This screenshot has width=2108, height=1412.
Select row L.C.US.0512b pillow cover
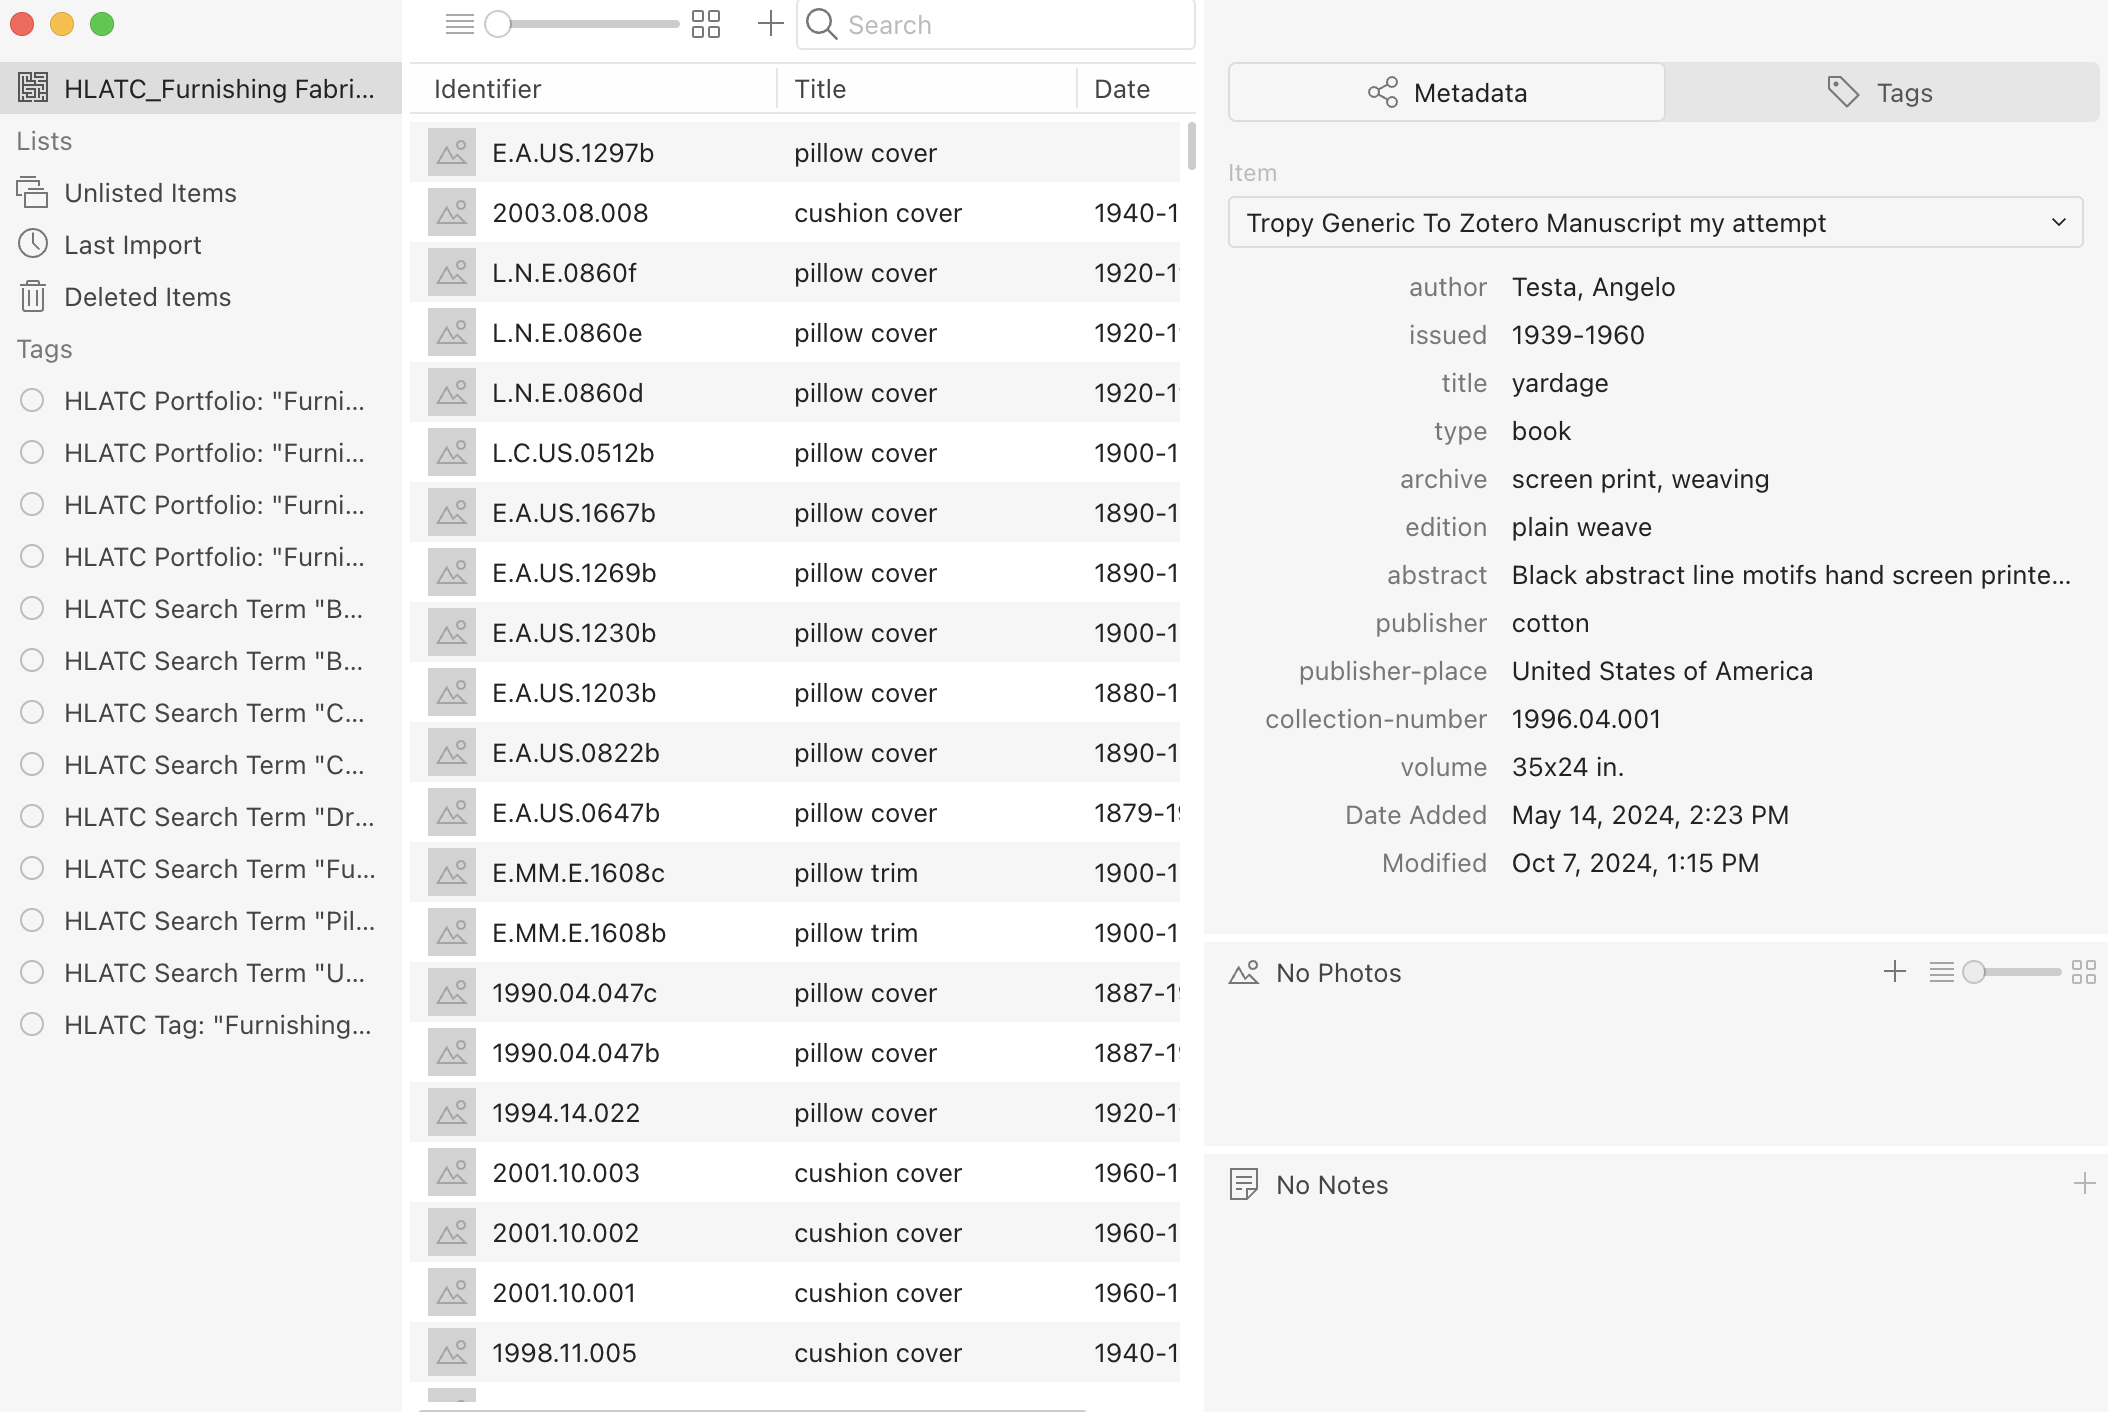click(795, 453)
